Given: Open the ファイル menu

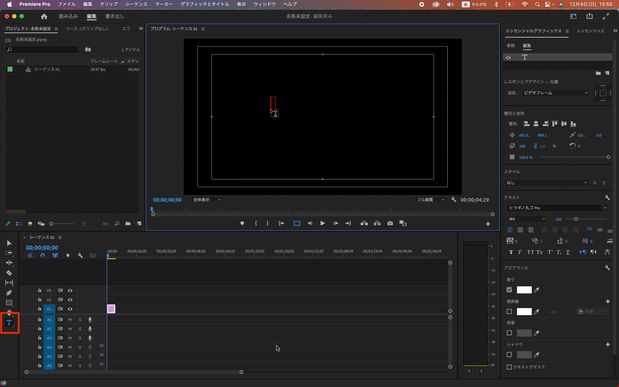Looking at the screenshot, I should tap(66, 4).
